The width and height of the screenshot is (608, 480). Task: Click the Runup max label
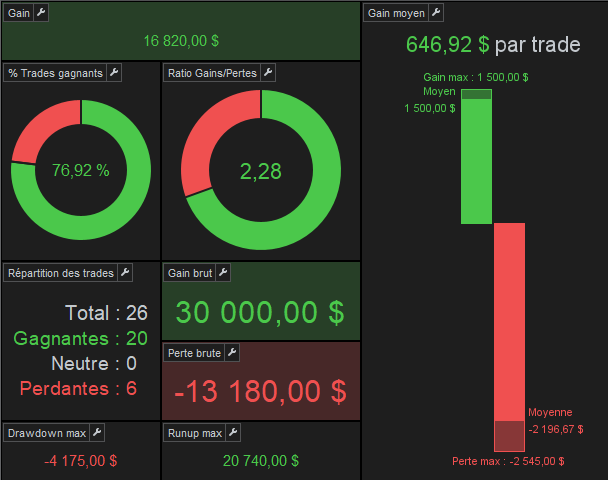(194, 433)
